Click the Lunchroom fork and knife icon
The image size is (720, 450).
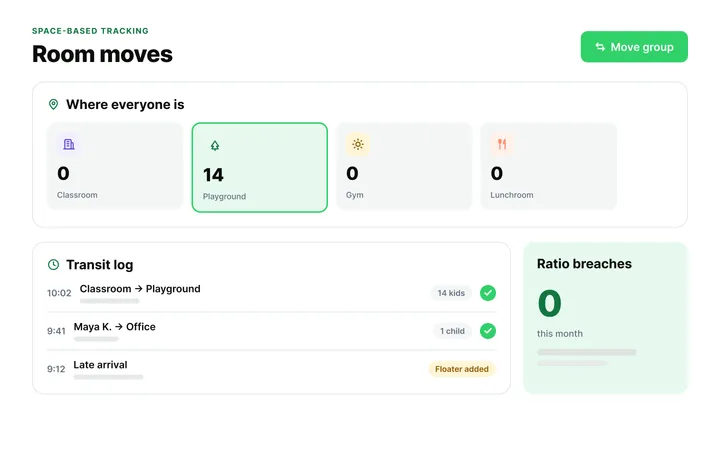[x=502, y=144]
